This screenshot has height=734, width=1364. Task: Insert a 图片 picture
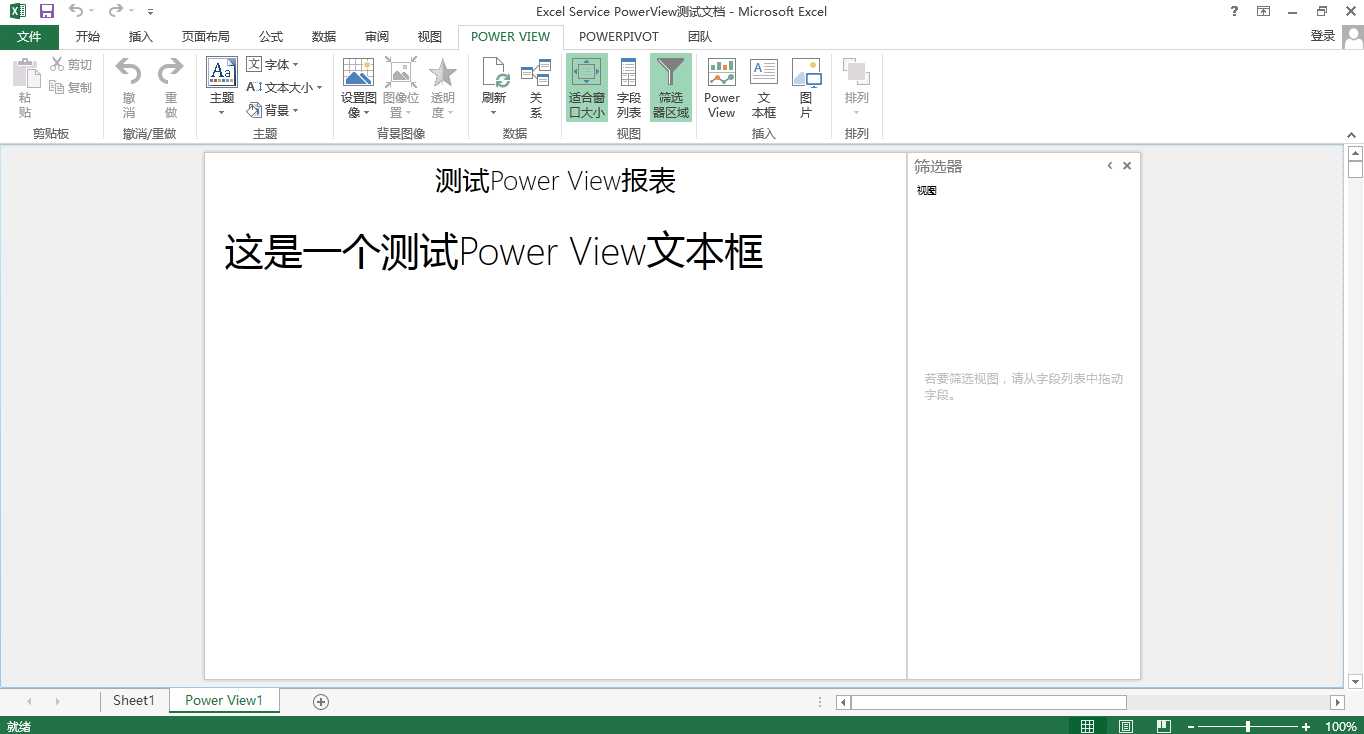pos(806,87)
